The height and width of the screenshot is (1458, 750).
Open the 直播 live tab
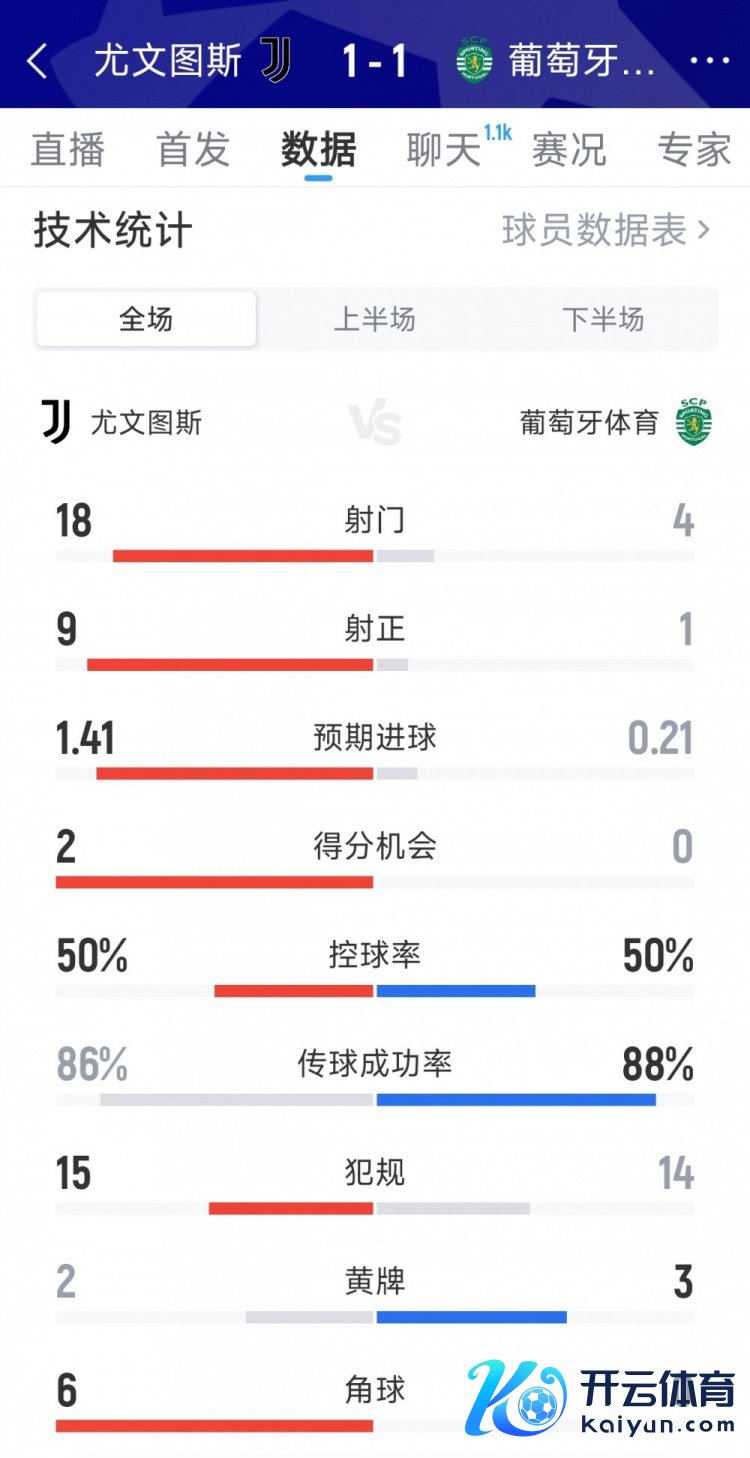(68, 150)
